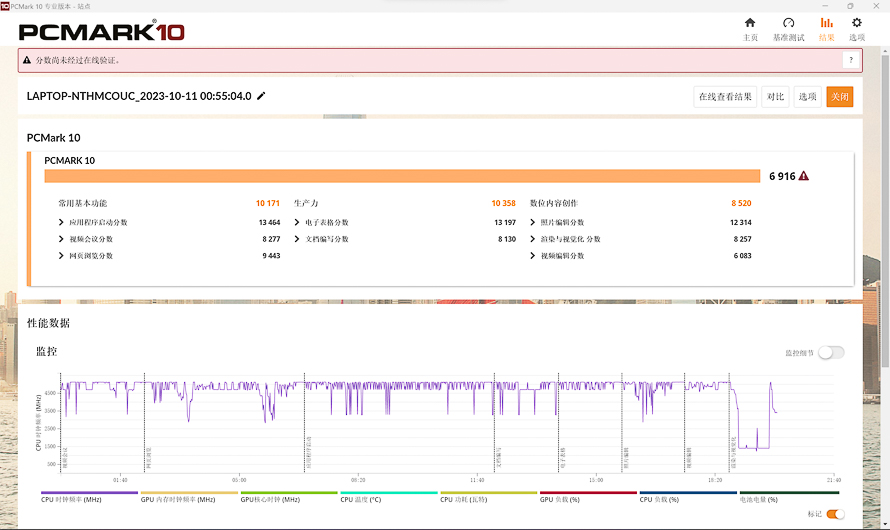Click the warning icon in the pink banner
Image resolution: width=890 pixels, height=530 pixels.
pos(27,60)
